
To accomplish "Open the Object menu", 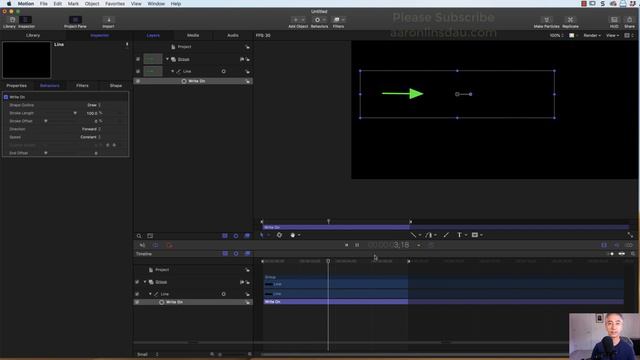I will tap(92, 4).
